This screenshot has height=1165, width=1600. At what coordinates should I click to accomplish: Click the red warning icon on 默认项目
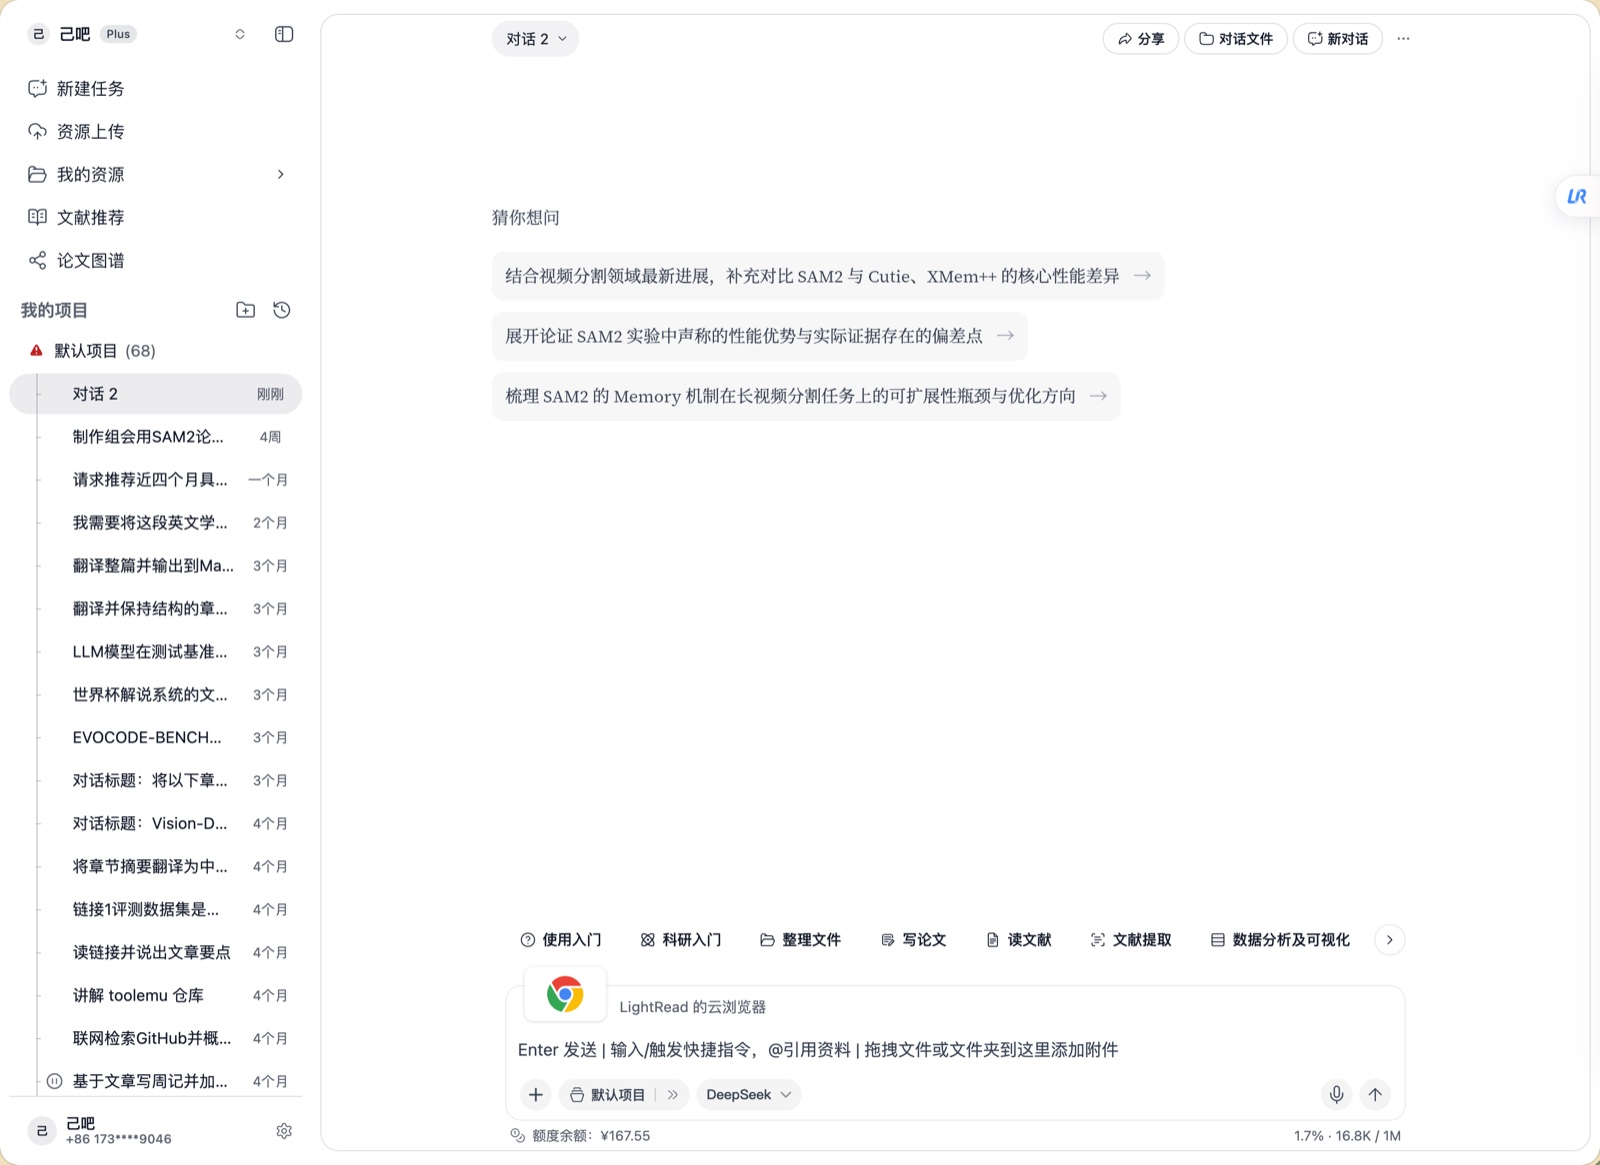pyautogui.click(x=36, y=351)
